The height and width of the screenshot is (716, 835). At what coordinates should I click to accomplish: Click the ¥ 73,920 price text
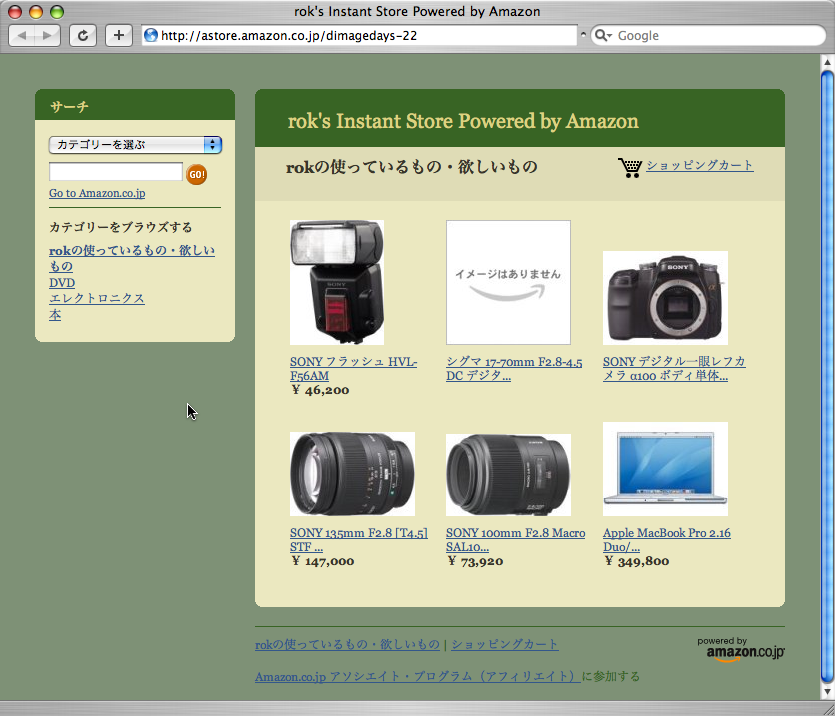475,561
